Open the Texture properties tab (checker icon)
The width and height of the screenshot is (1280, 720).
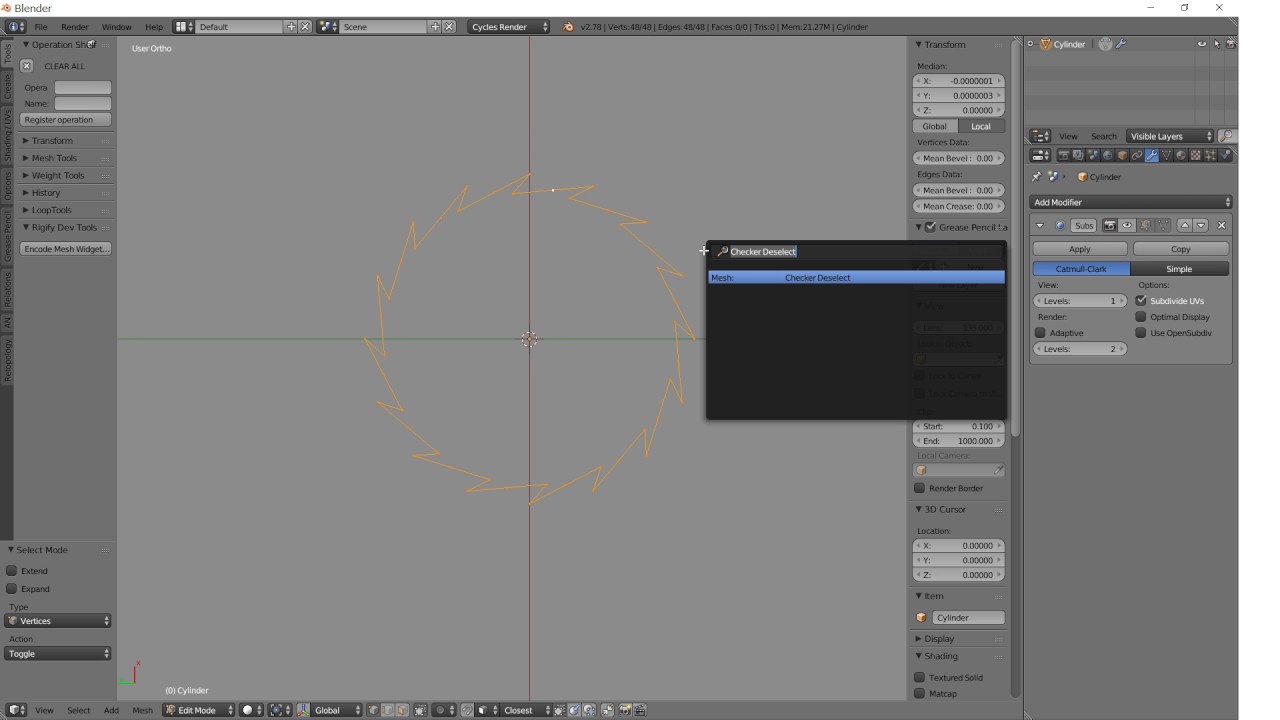(1195, 155)
